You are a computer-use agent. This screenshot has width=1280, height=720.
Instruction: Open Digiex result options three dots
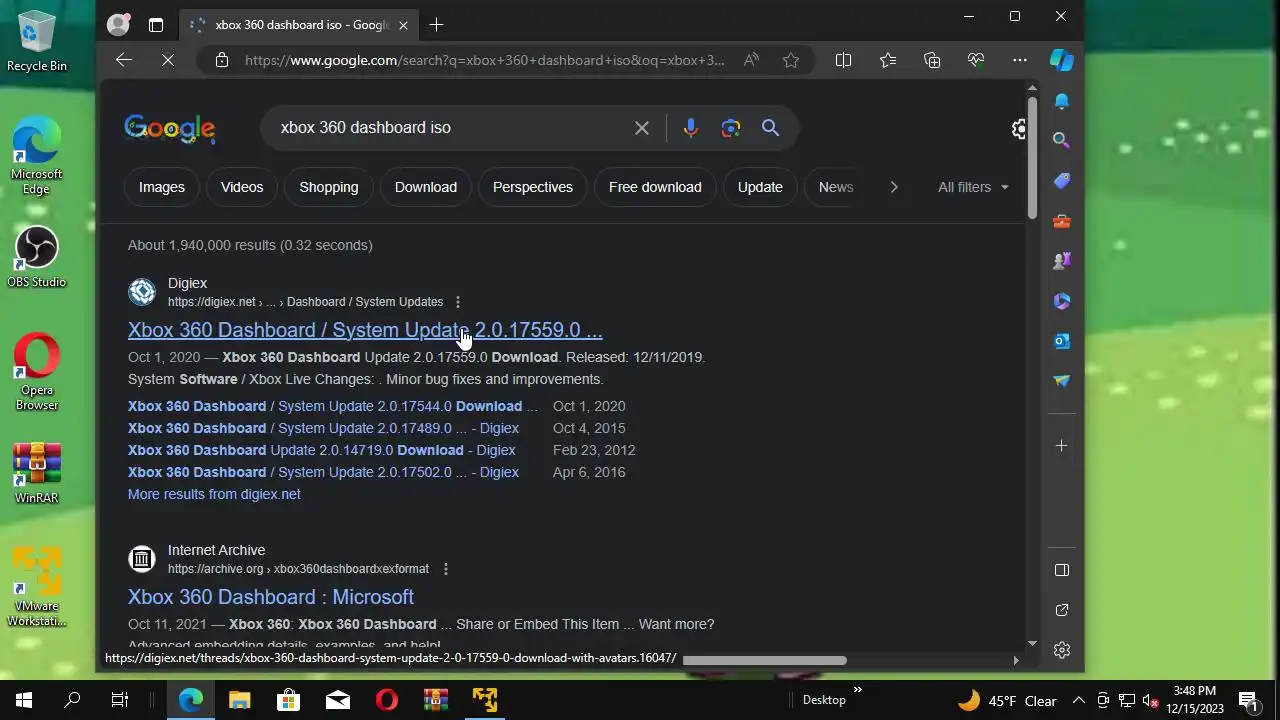click(x=458, y=302)
